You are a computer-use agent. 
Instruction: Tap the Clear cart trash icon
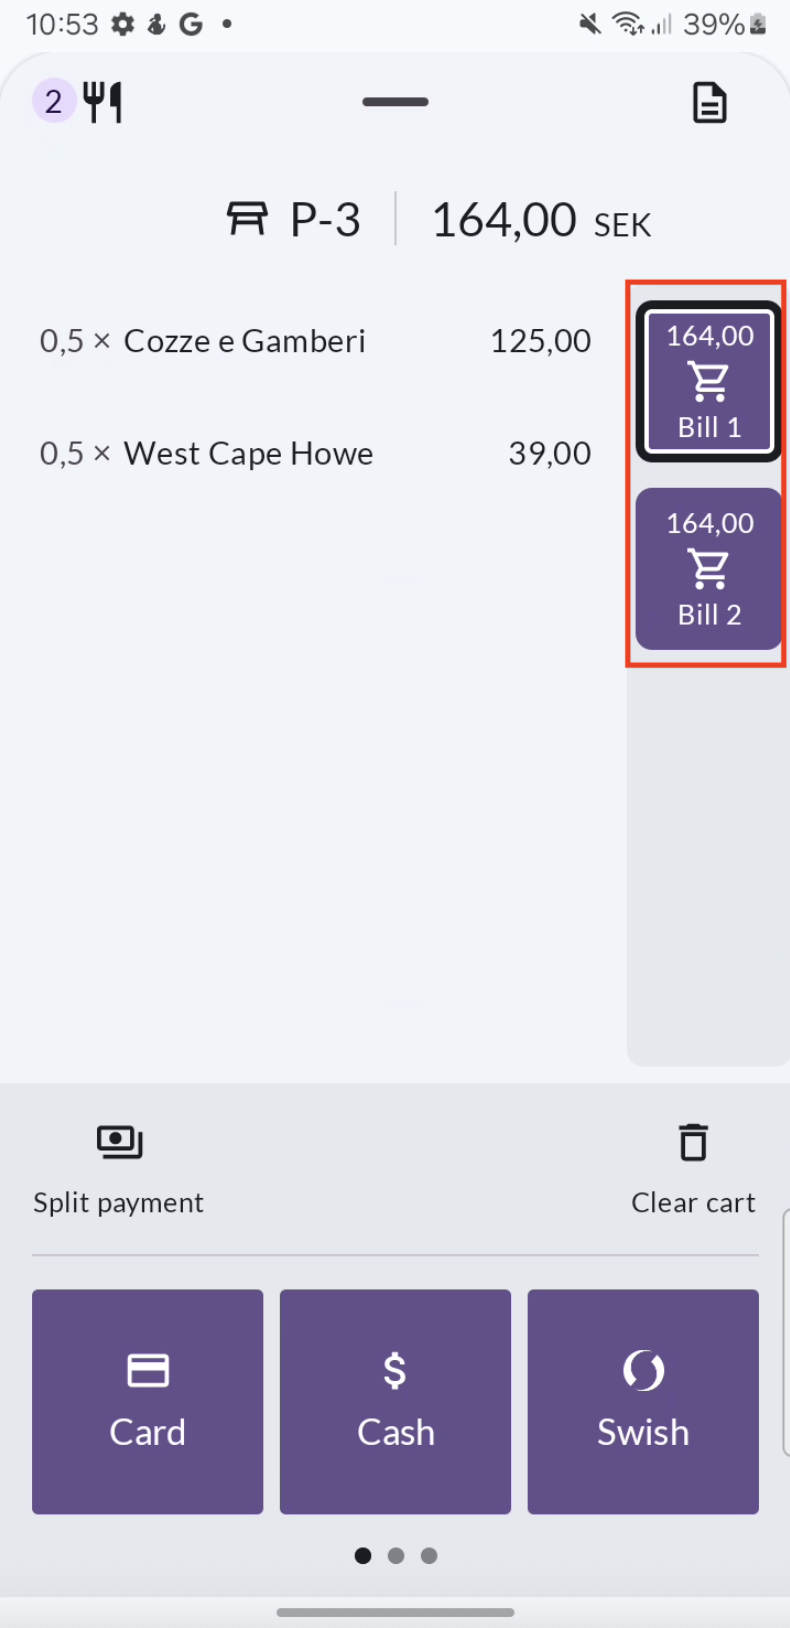(x=693, y=1142)
